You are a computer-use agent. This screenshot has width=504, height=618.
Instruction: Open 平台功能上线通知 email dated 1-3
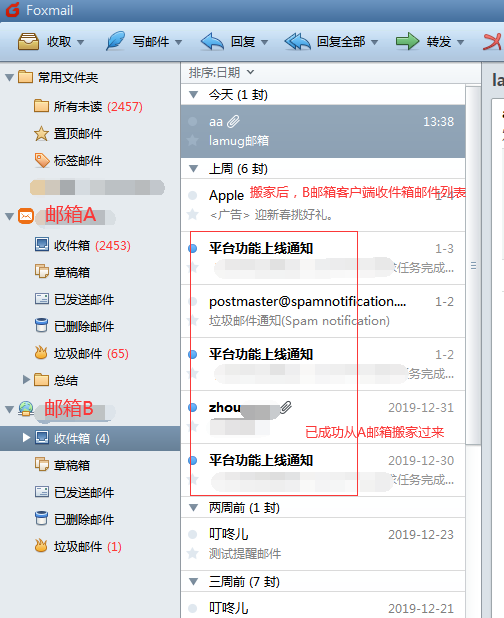323,258
